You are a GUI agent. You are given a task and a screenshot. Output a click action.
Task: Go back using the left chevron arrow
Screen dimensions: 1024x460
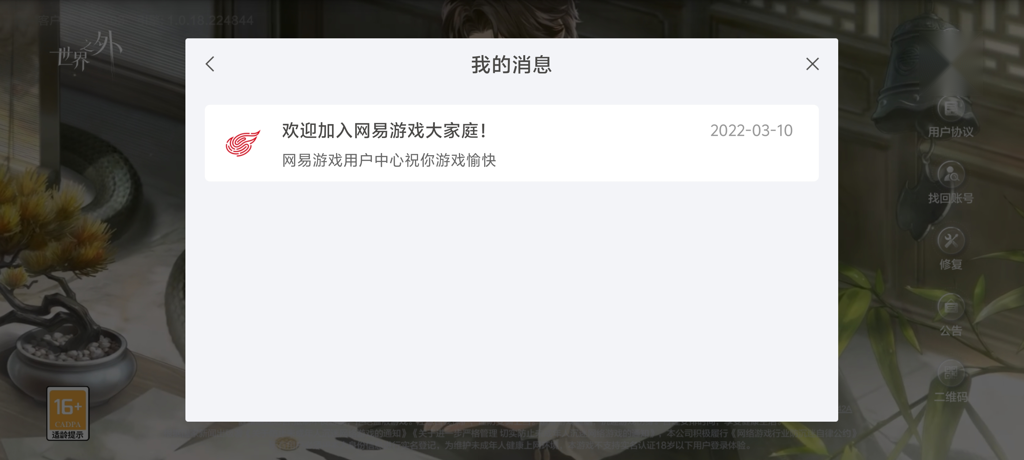click(210, 64)
